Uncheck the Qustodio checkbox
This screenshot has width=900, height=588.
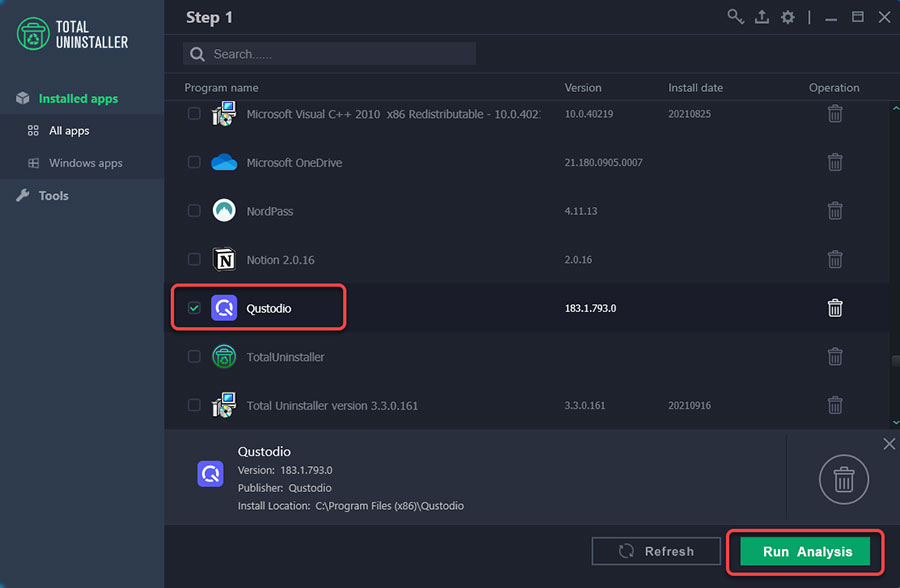[194, 308]
